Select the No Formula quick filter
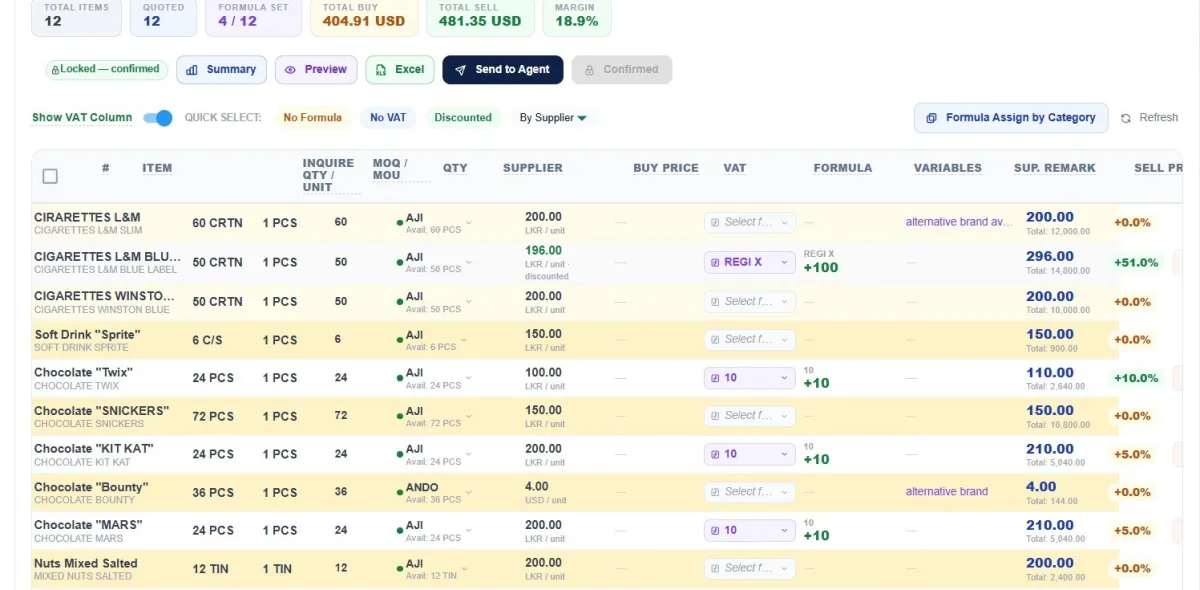The width and height of the screenshot is (1200, 590). 313,118
